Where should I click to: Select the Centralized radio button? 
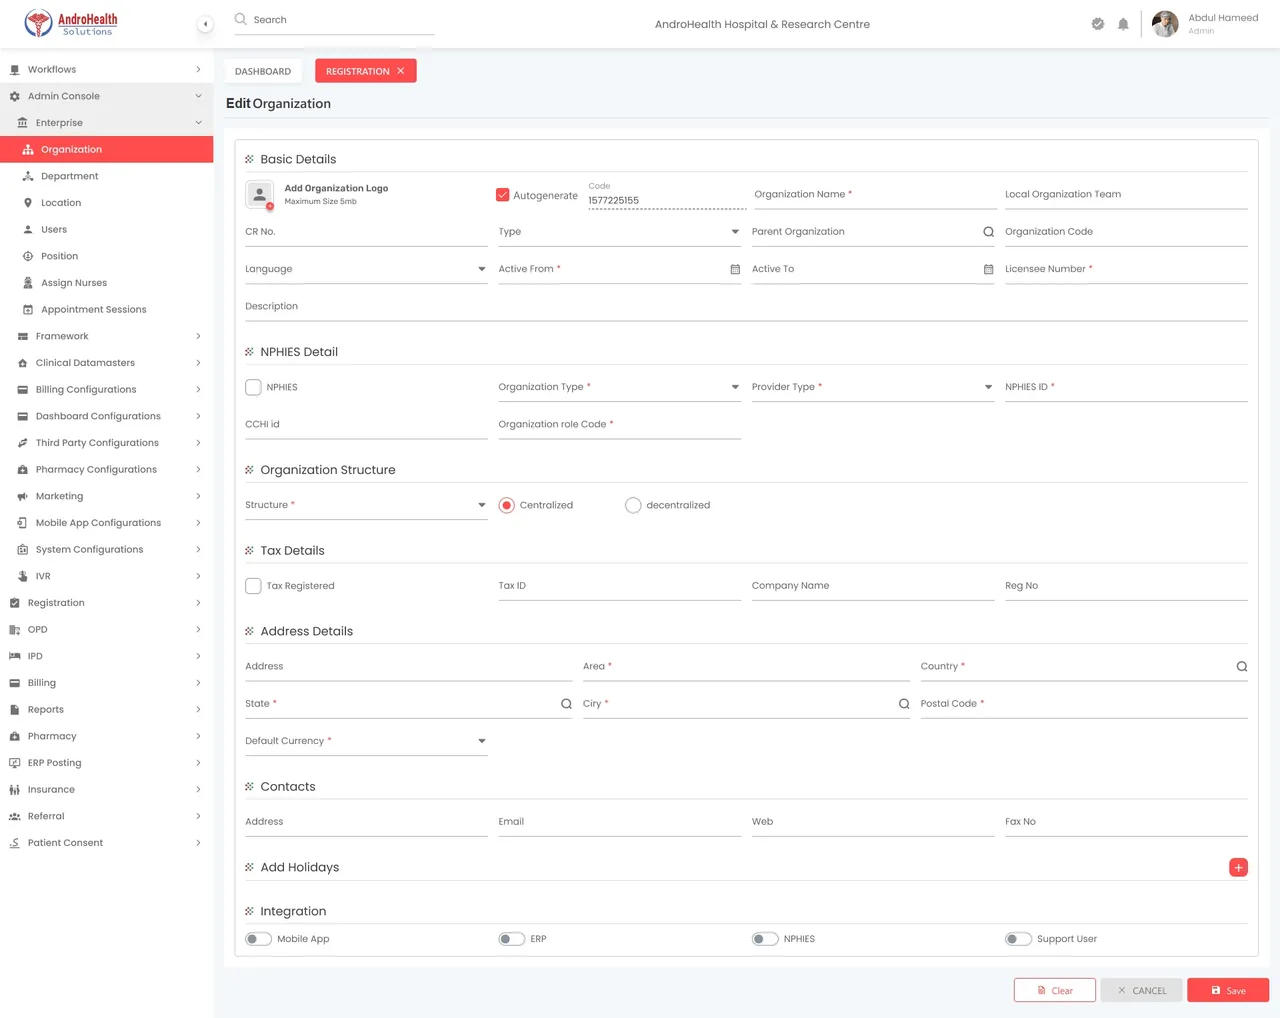[x=507, y=505]
